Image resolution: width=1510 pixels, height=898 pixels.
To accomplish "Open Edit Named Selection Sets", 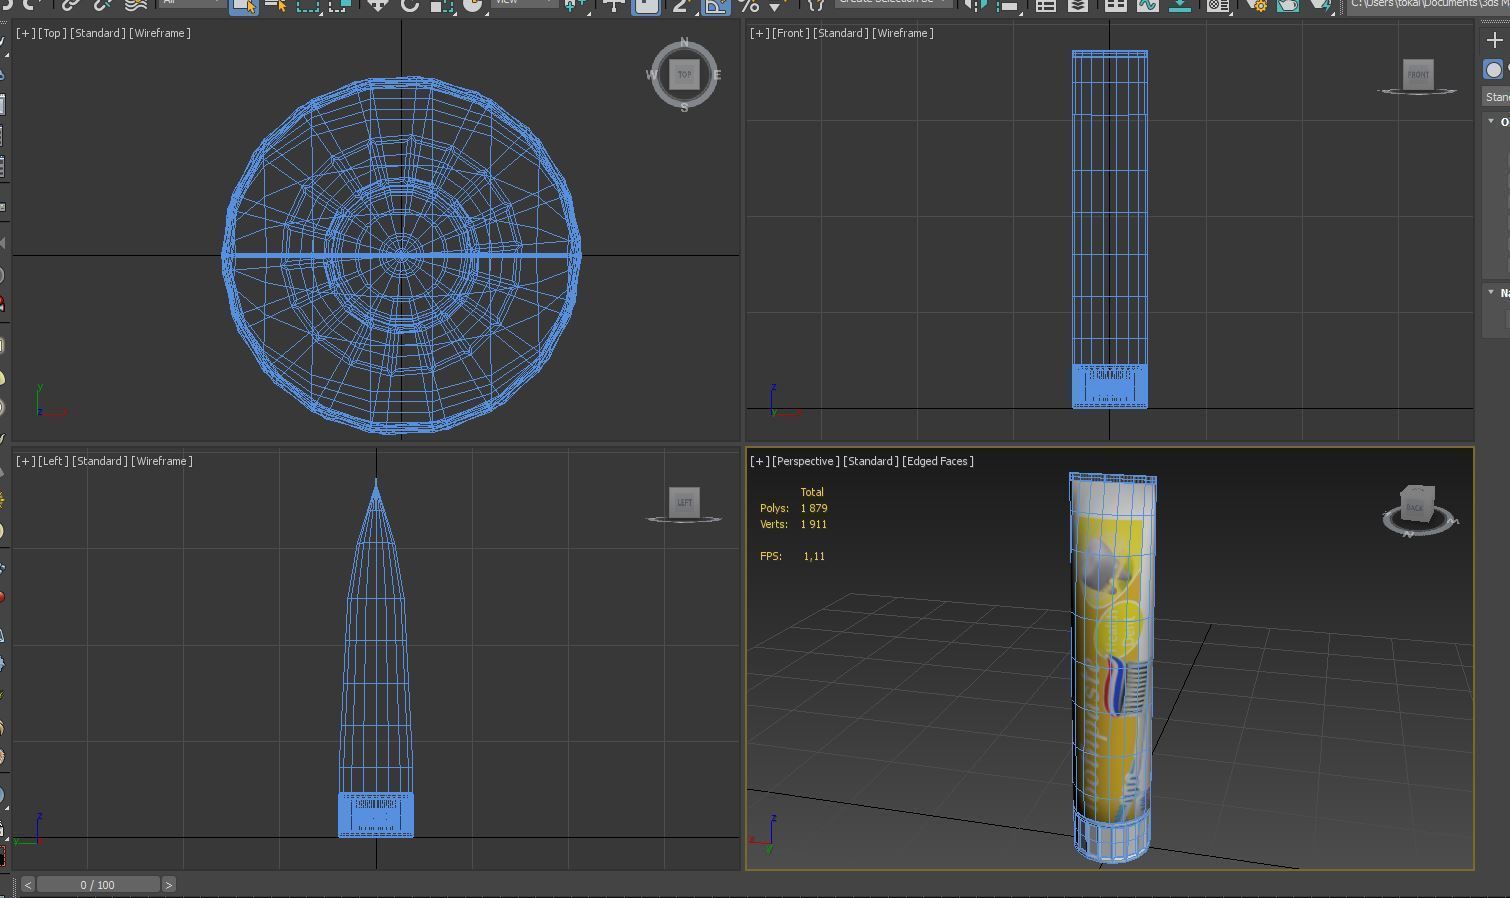I will [816, 5].
